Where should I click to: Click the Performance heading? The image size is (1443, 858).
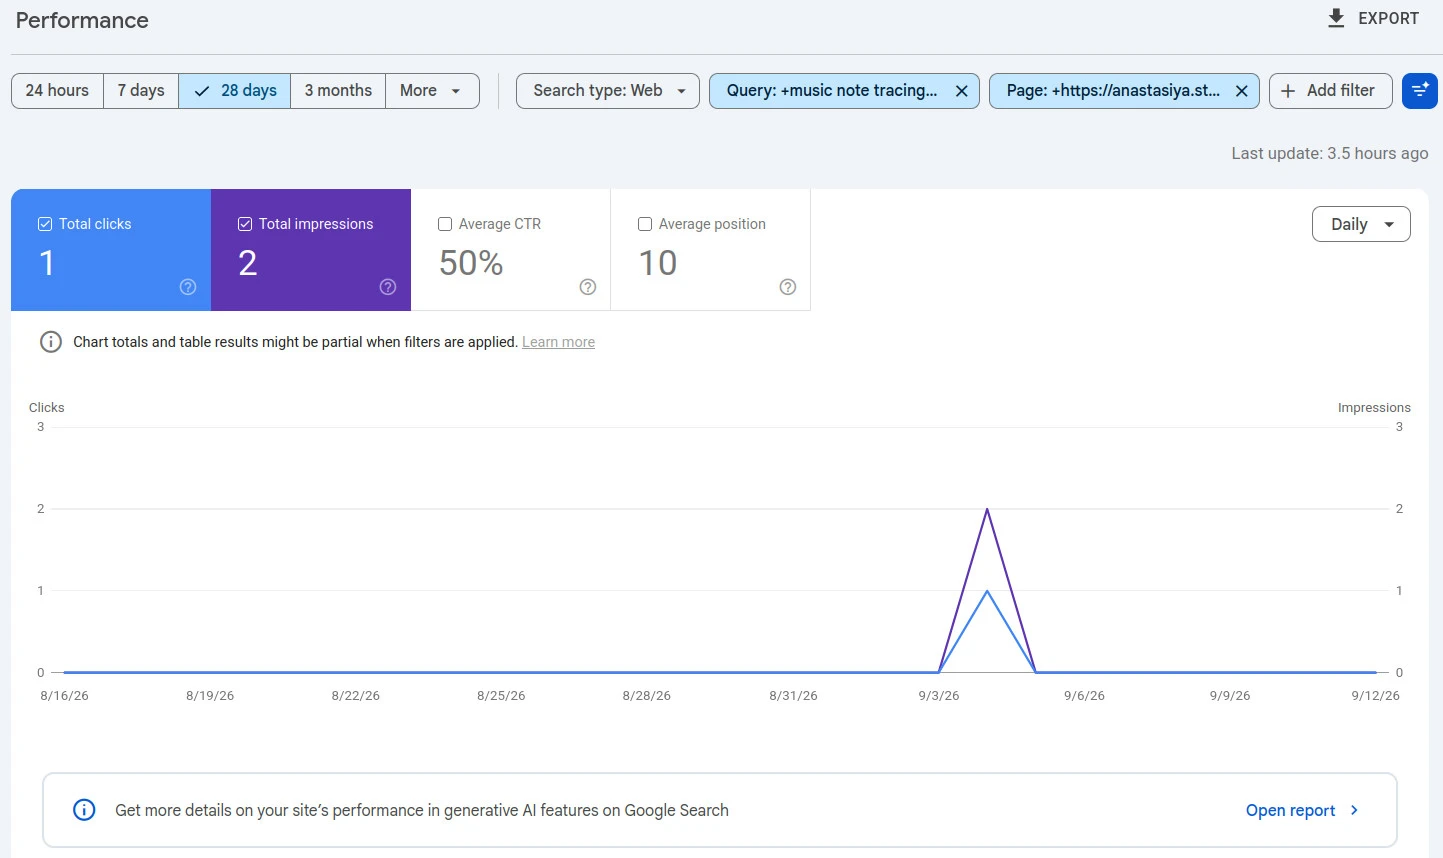[x=82, y=20]
